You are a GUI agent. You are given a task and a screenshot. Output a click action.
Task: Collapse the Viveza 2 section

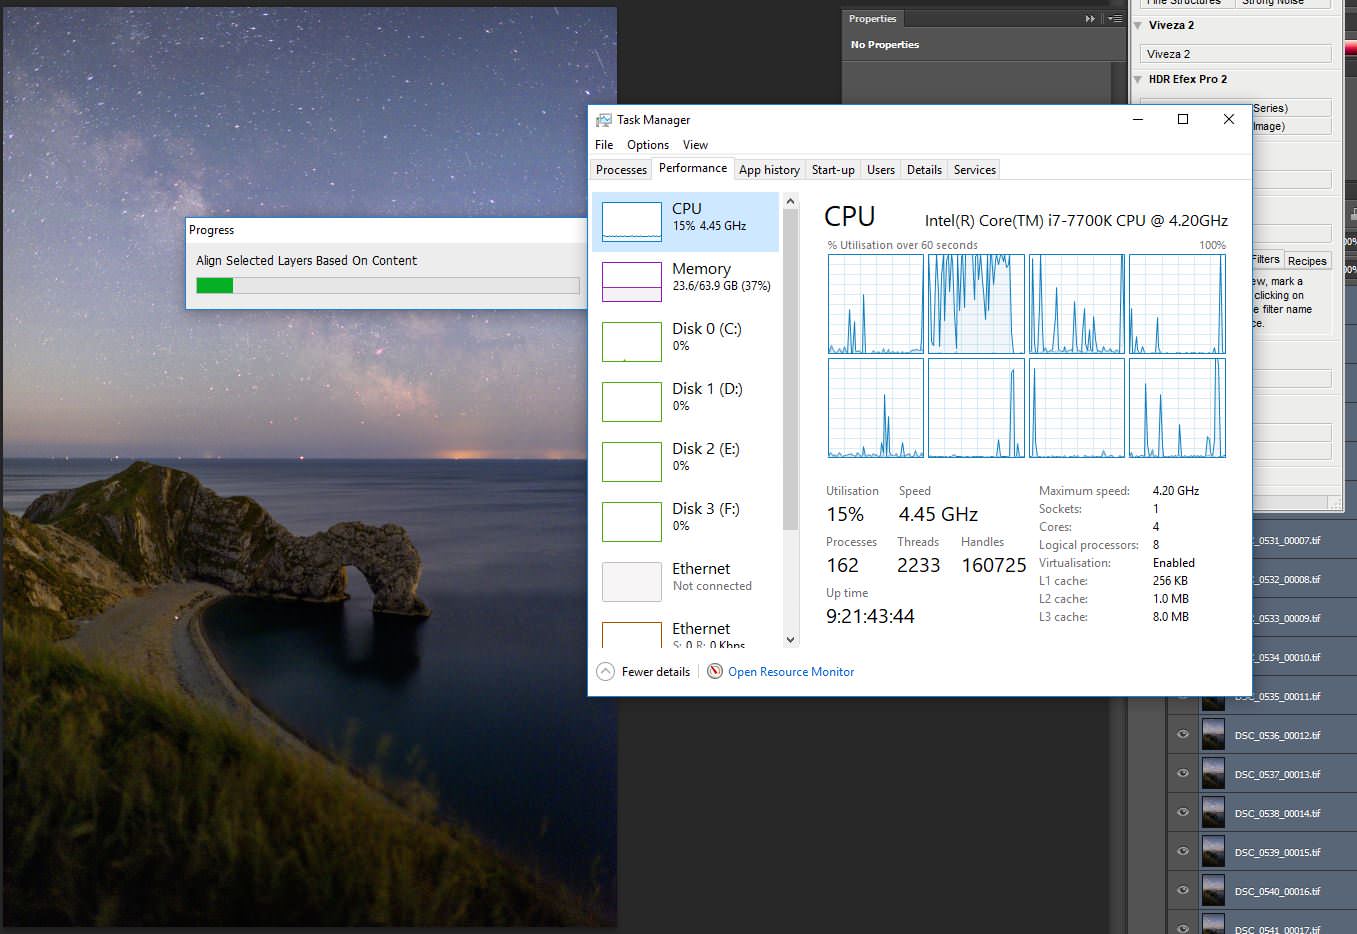[1139, 26]
